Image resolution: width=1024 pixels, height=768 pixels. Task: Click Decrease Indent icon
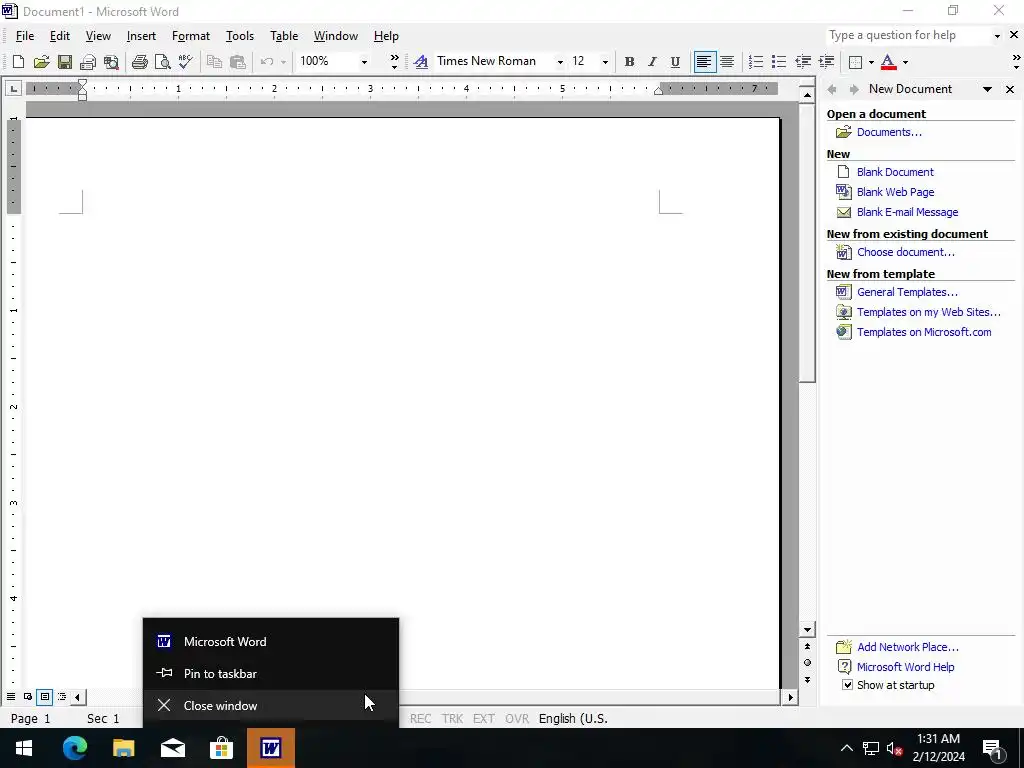pos(803,62)
